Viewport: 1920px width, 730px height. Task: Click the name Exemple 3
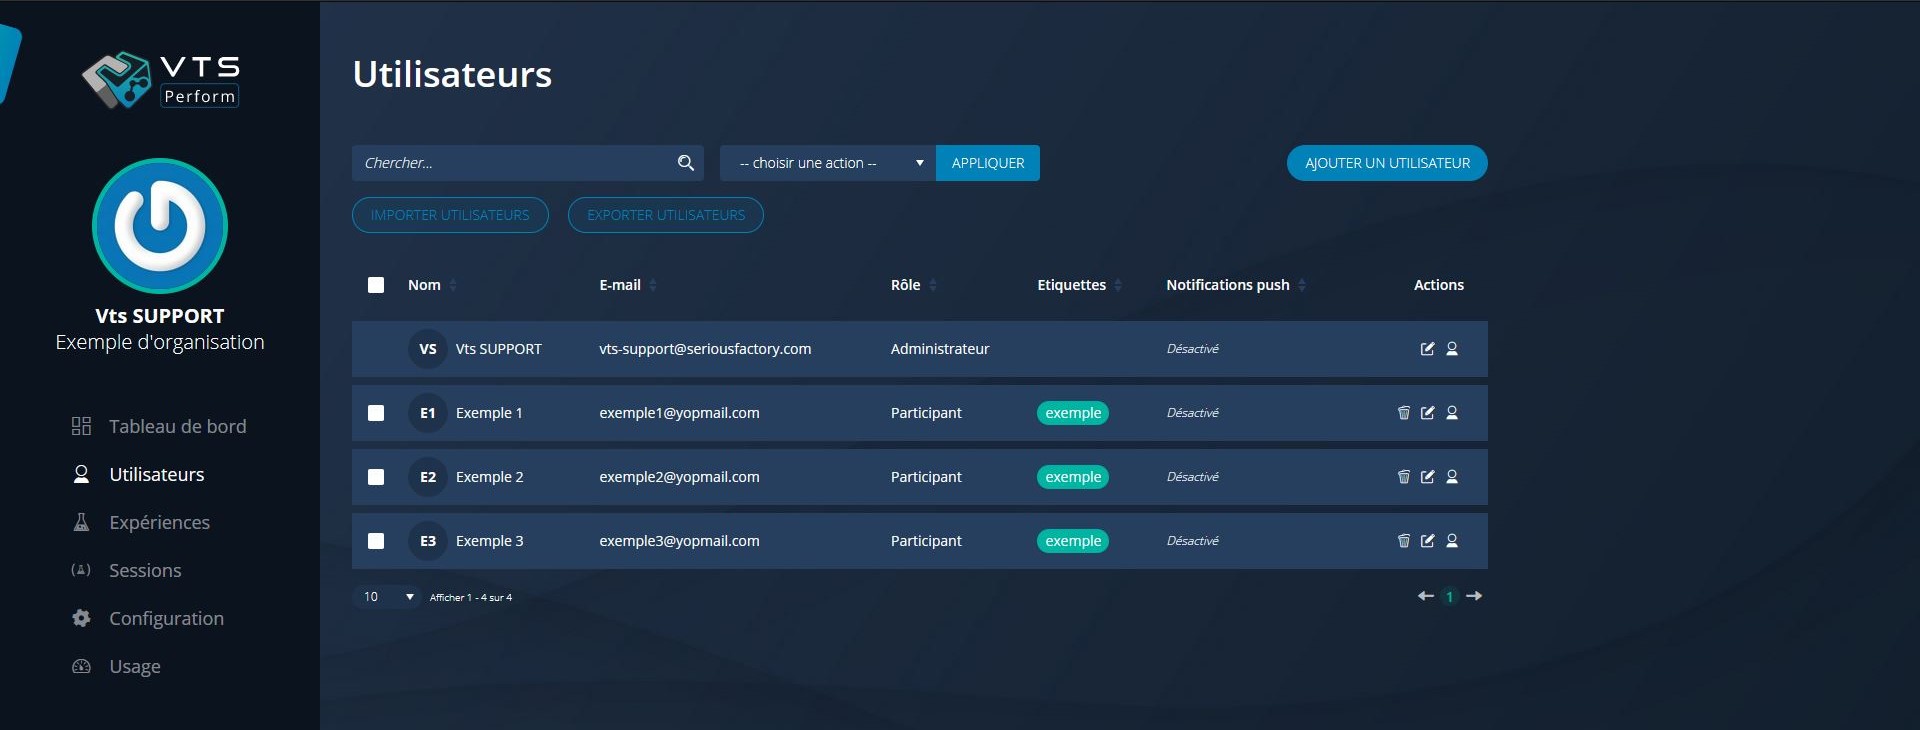[490, 541]
